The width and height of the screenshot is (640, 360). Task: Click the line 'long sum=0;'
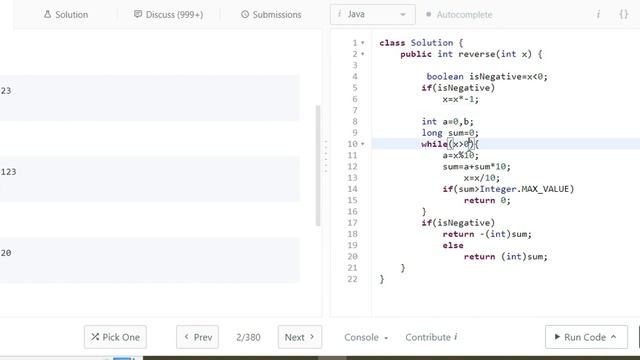[450, 133]
